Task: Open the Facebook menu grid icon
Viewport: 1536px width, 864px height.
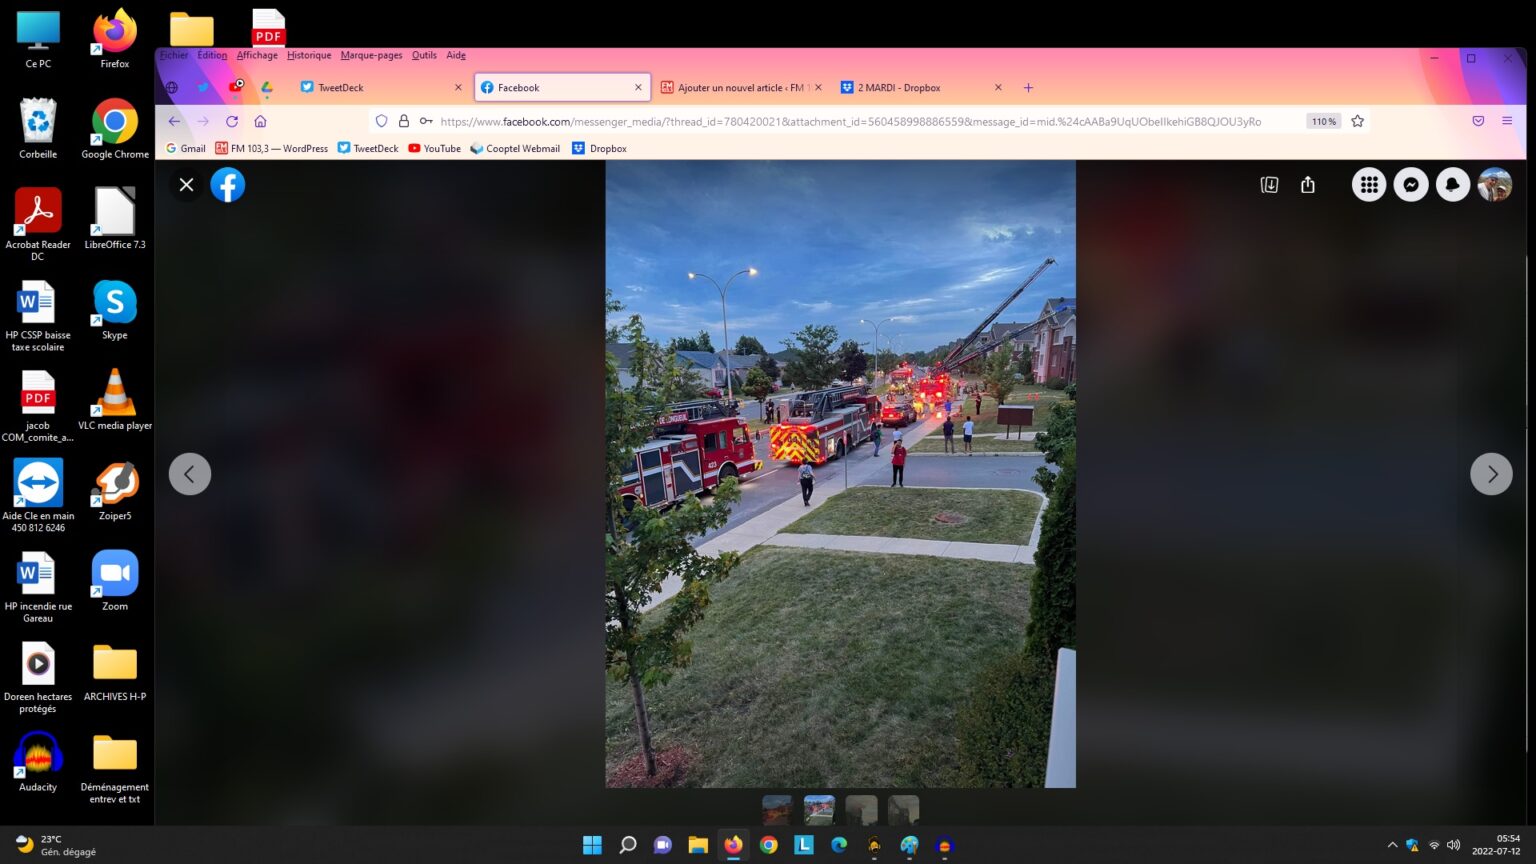Action: pyautogui.click(x=1369, y=185)
